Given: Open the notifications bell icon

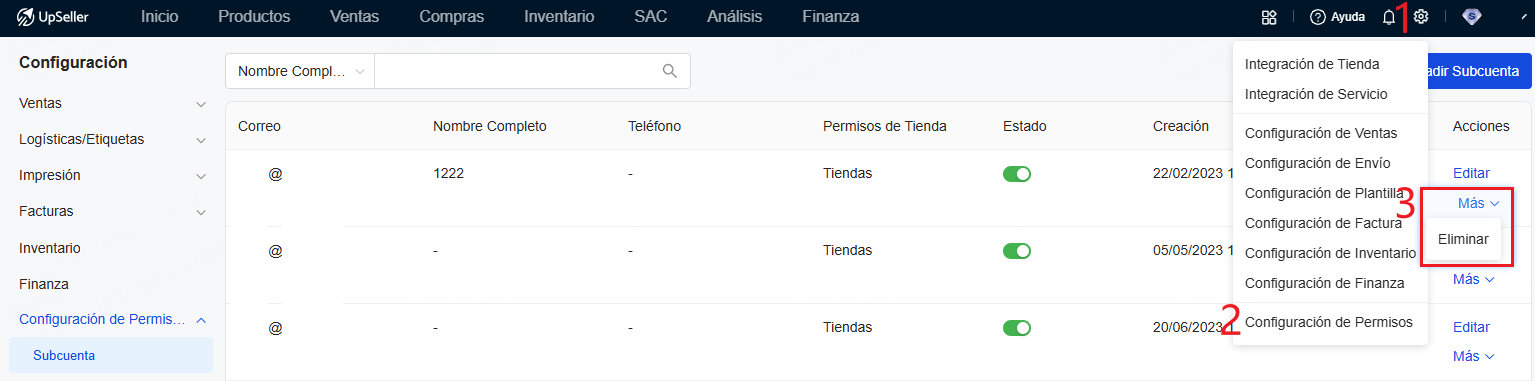Looking at the screenshot, I should (1389, 17).
